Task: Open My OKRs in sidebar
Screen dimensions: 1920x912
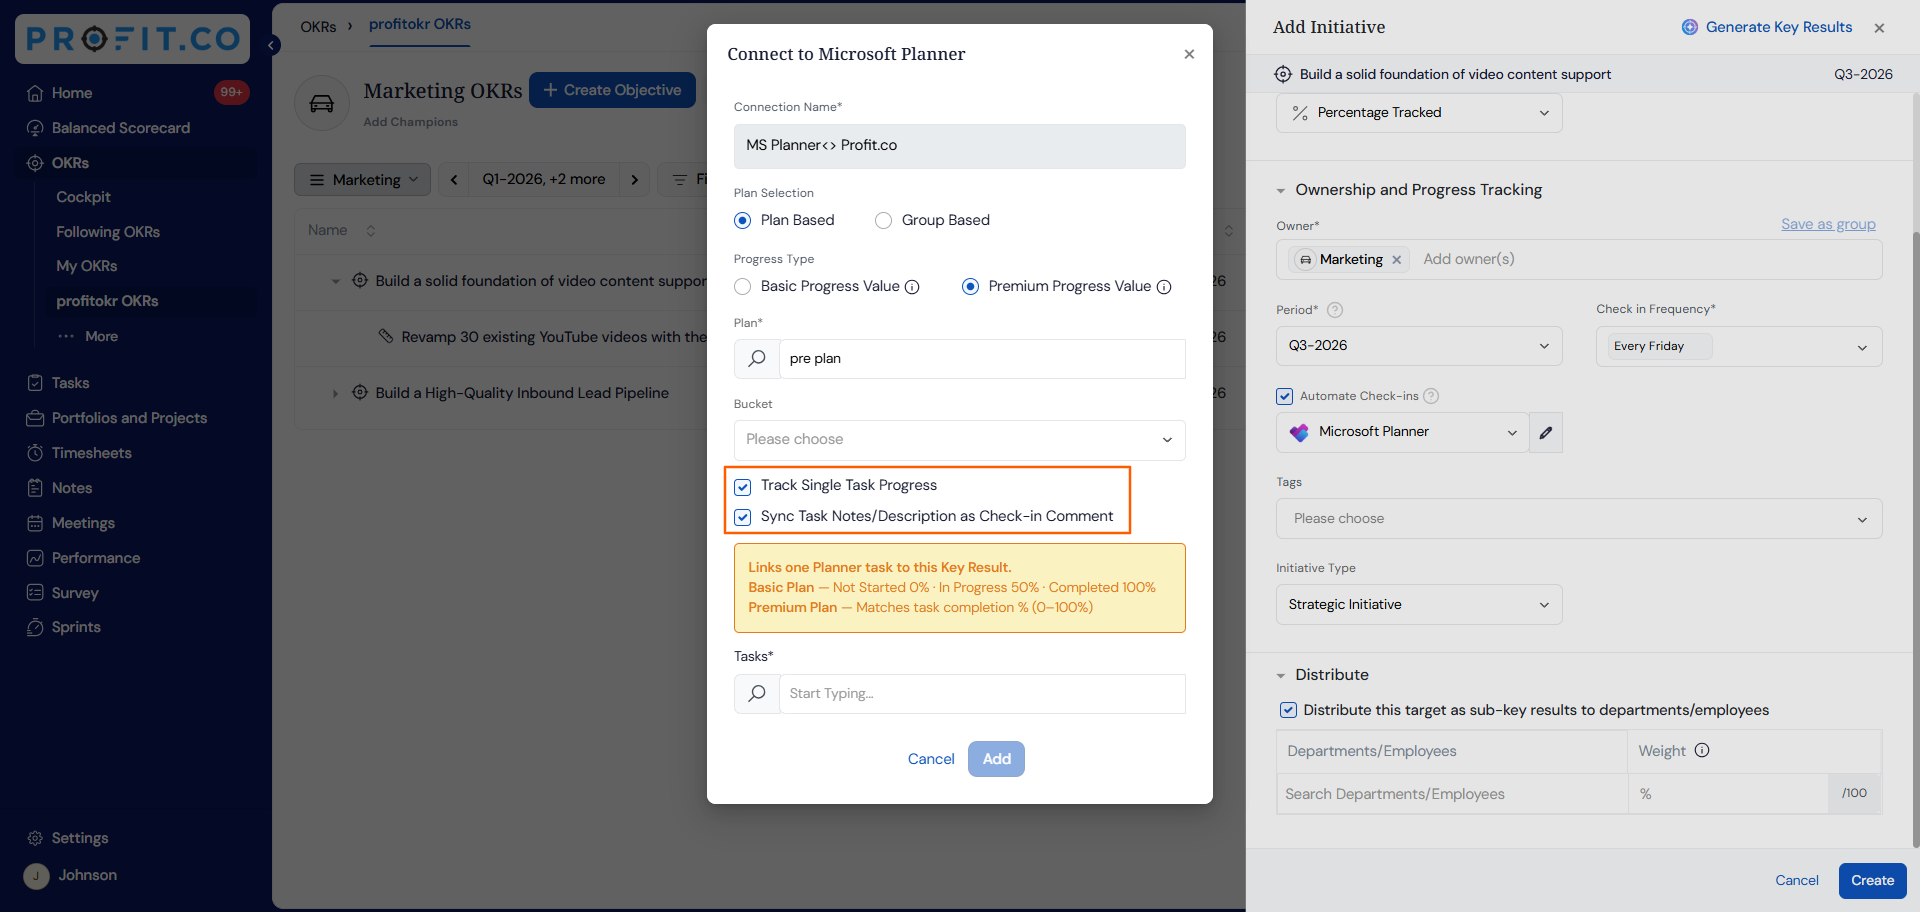Action: point(87,266)
